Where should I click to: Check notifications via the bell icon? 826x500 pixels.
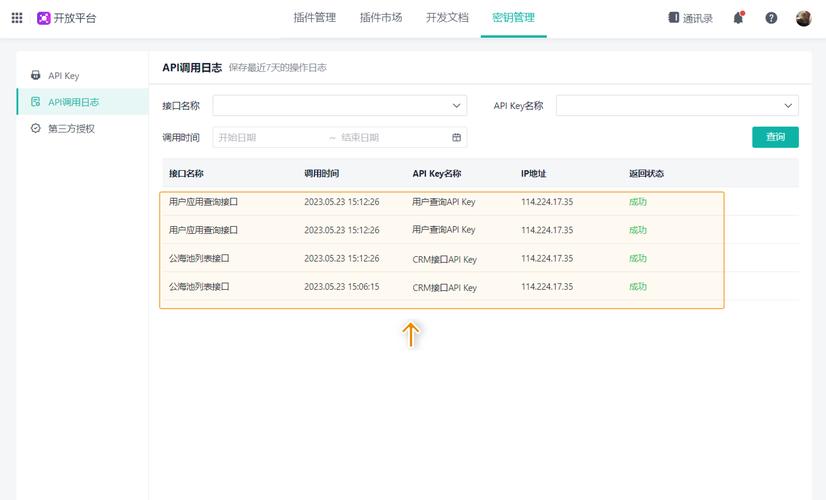[x=738, y=18]
